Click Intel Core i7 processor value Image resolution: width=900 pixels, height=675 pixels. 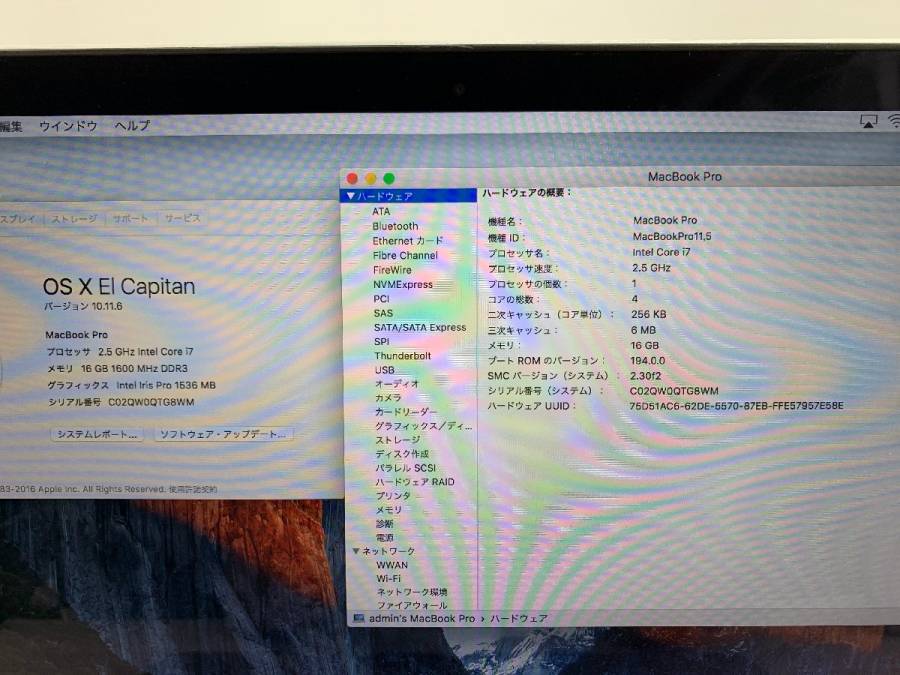pyautogui.click(x=661, y=252)
